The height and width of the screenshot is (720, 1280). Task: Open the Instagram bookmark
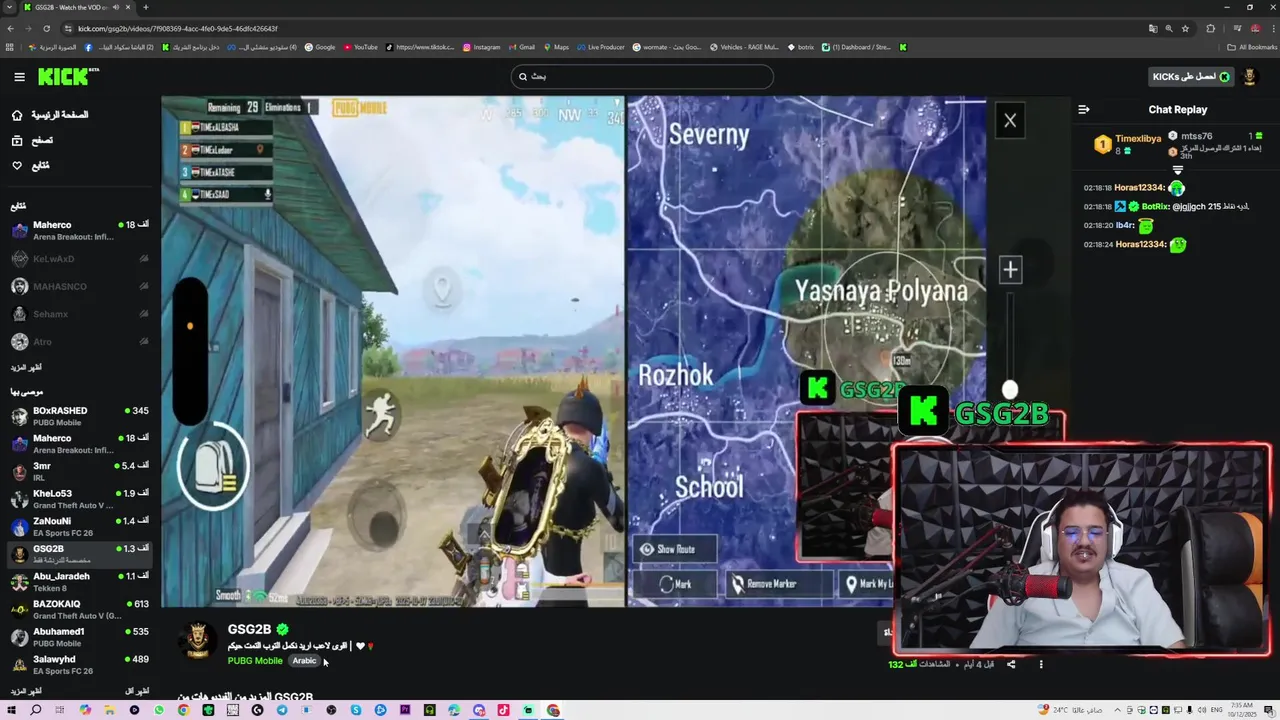(x=481, y=47)
